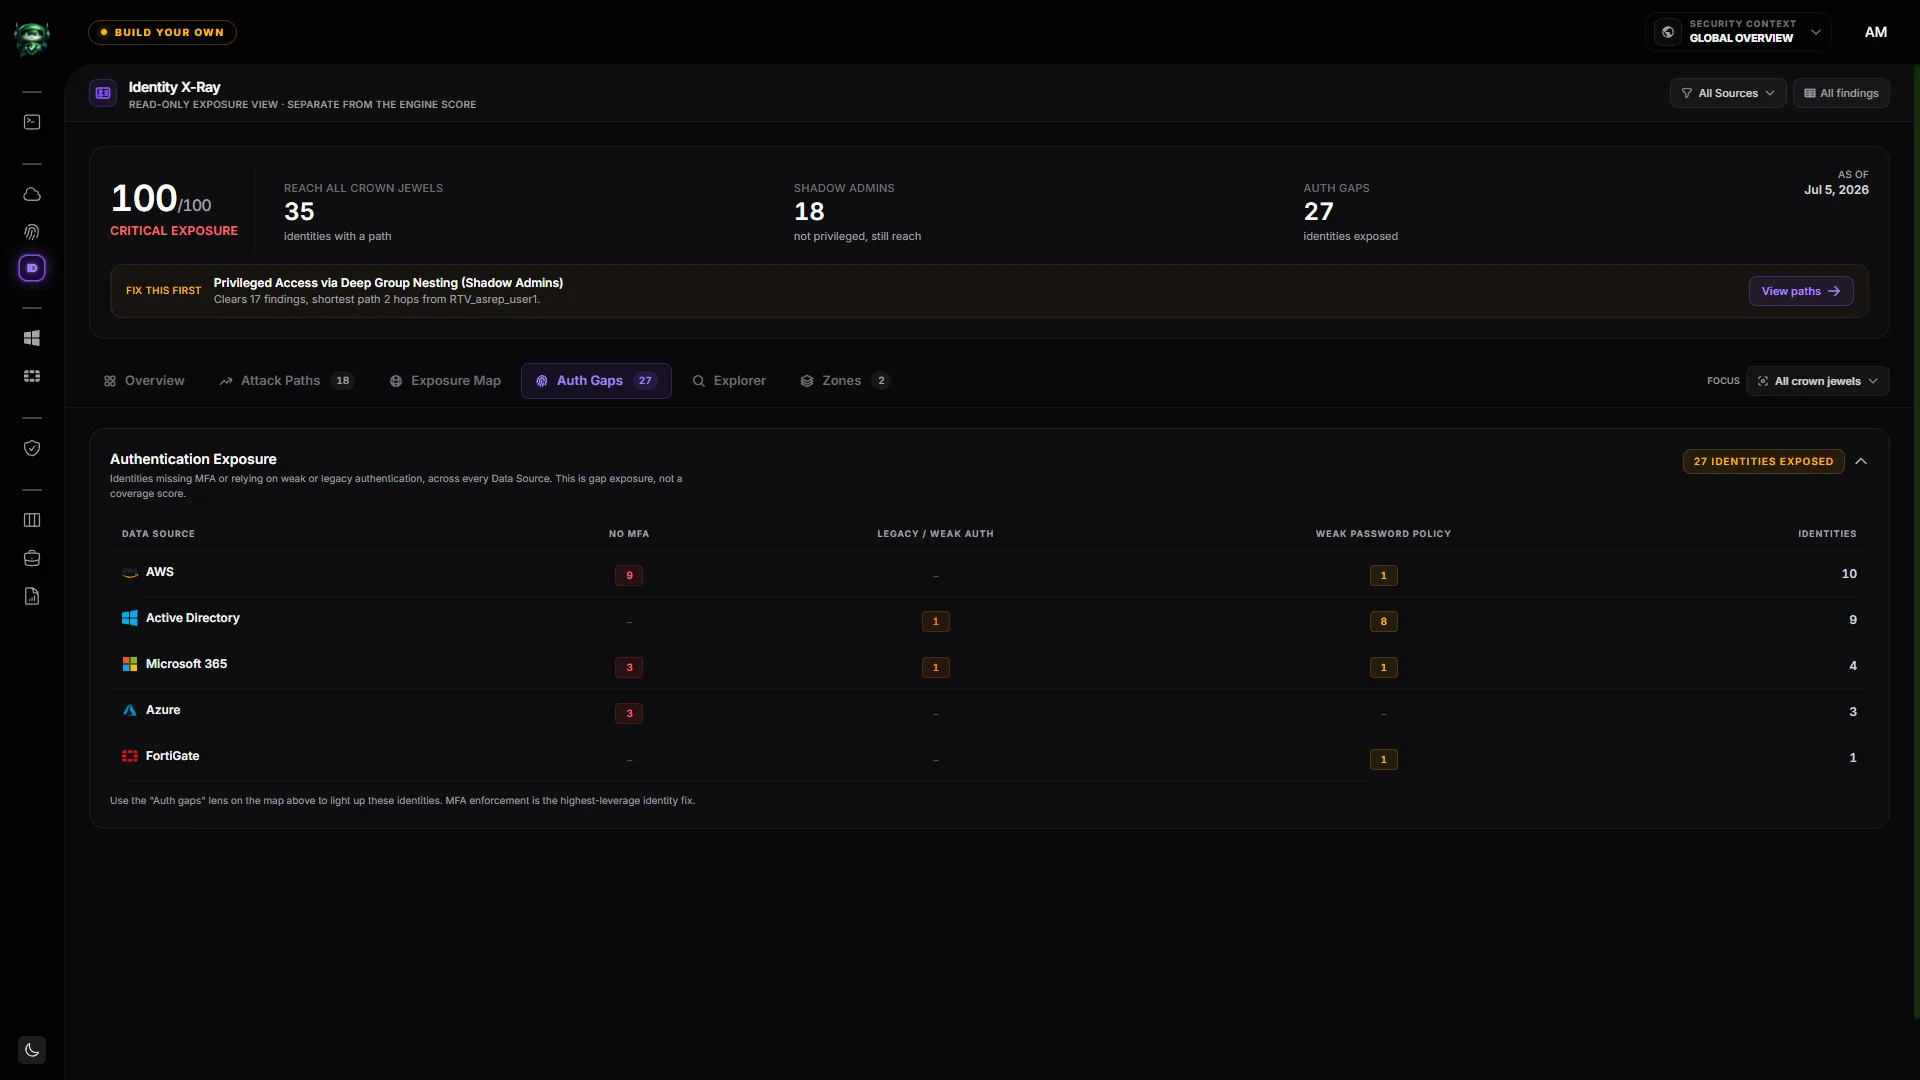The image size is (1920, 1080).
Task: Click the briefcase icon in sidebar
Action: tap(32, 558)
